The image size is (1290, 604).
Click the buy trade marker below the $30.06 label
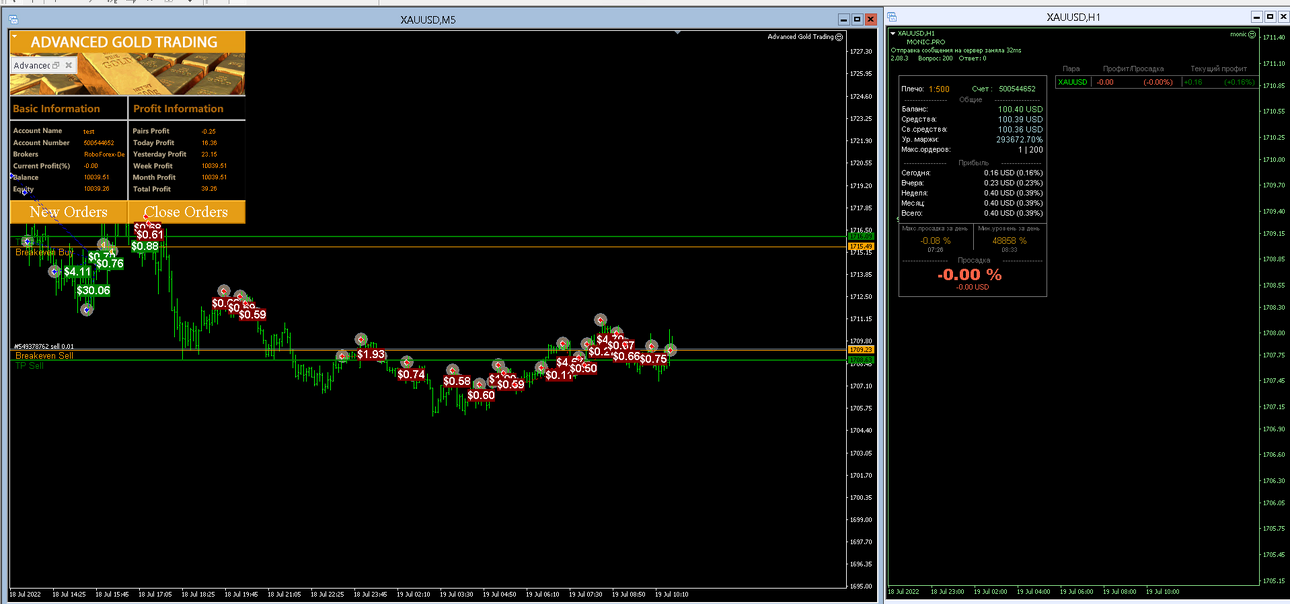[87, 309]
